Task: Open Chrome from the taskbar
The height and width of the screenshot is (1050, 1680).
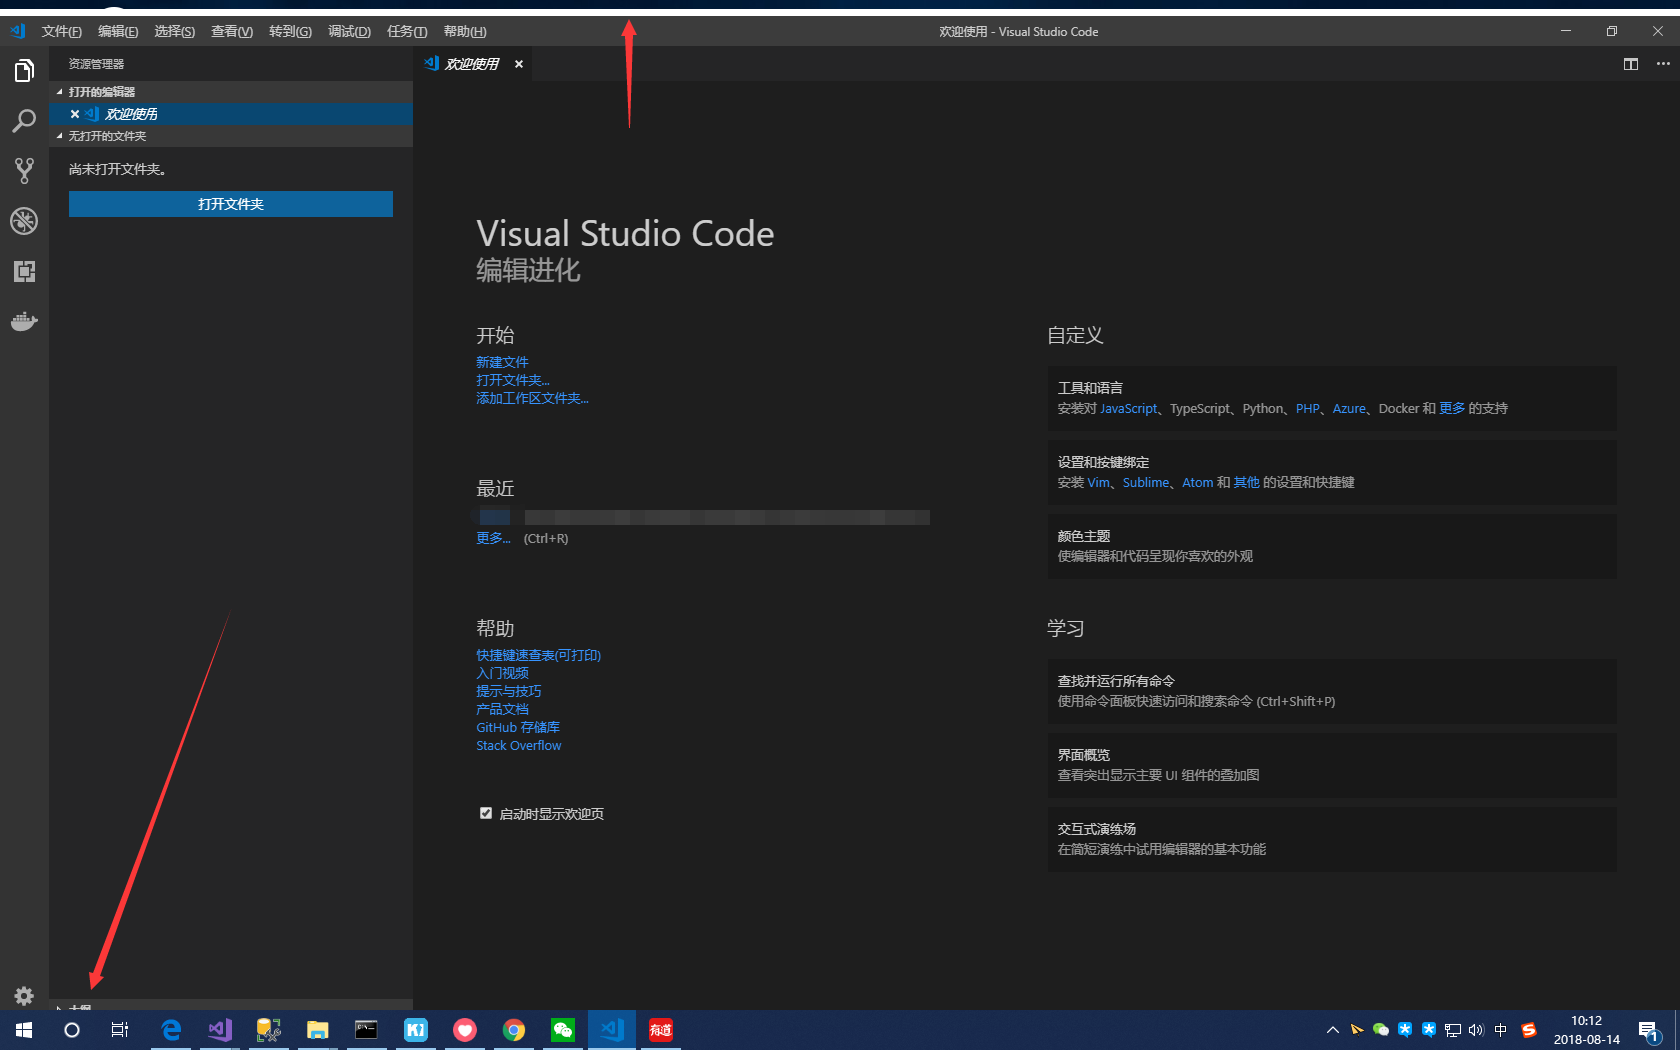Action: point(514,1030)
